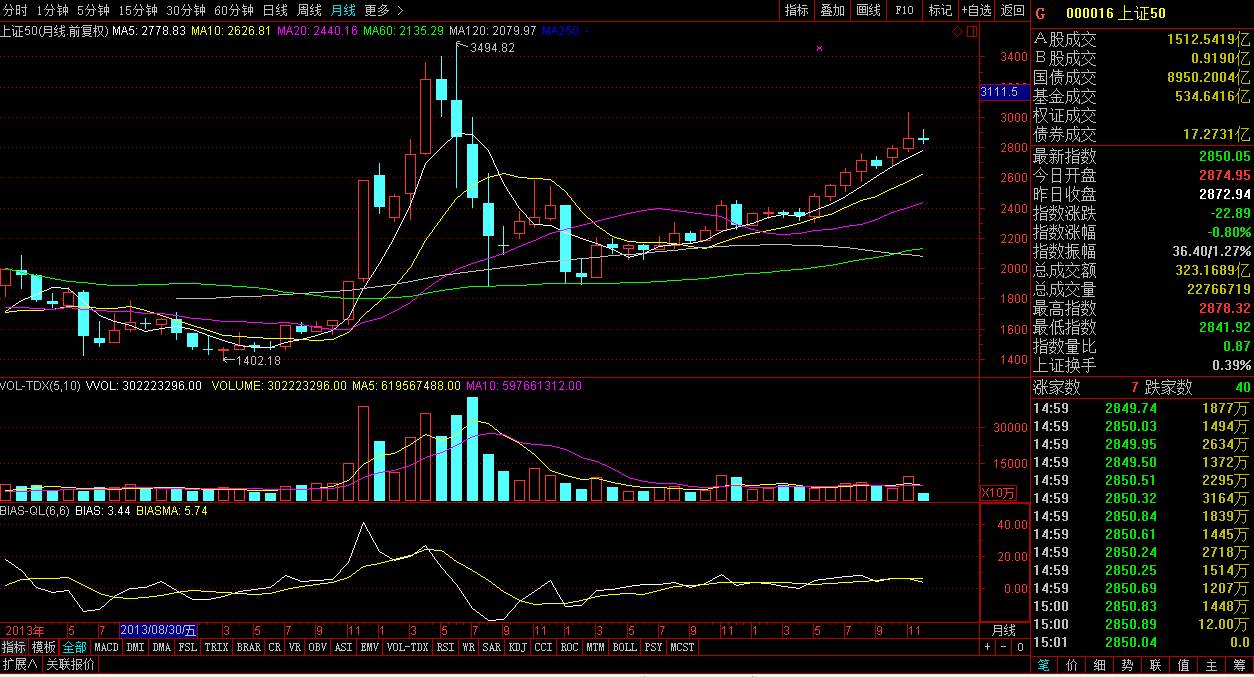Select the 全部 indicators tab

click(x=75, y=647)
